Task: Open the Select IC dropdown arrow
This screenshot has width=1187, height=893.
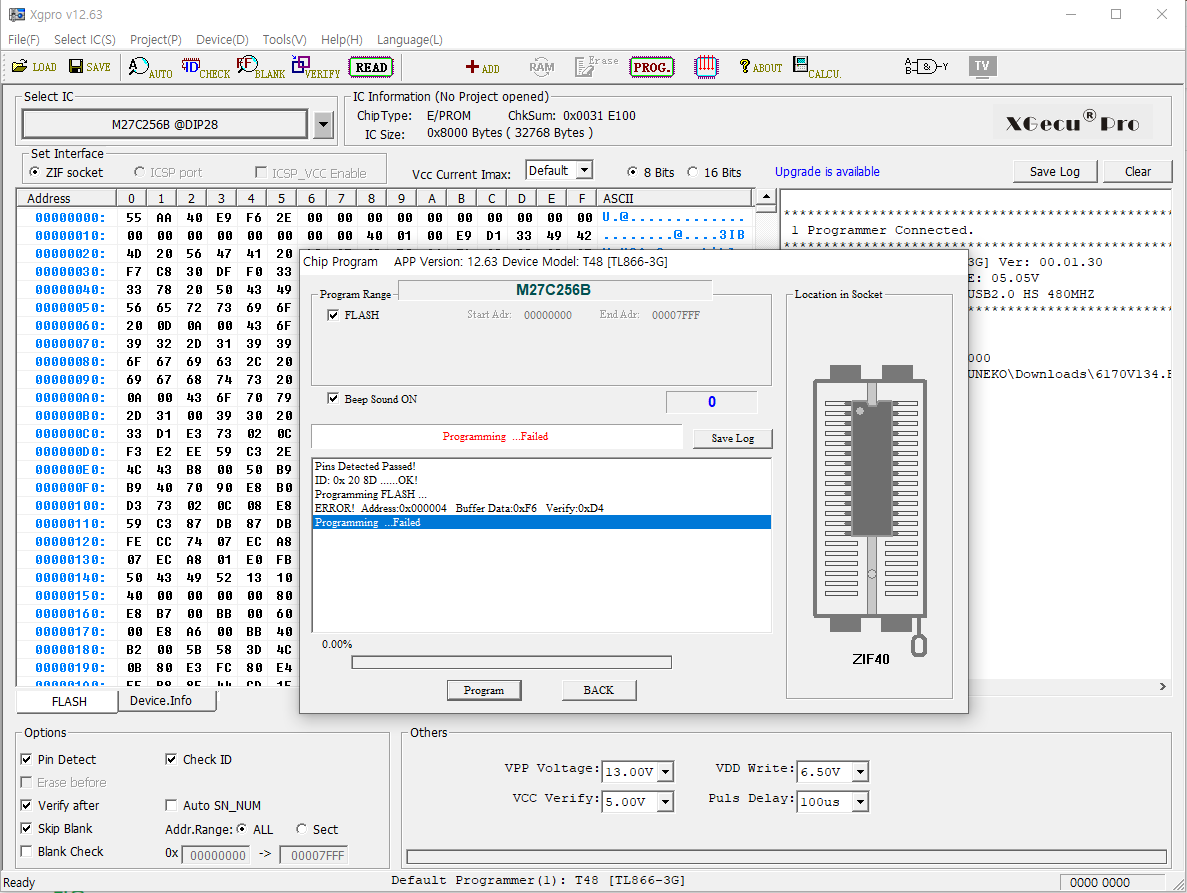Action: tap(323, 125)
